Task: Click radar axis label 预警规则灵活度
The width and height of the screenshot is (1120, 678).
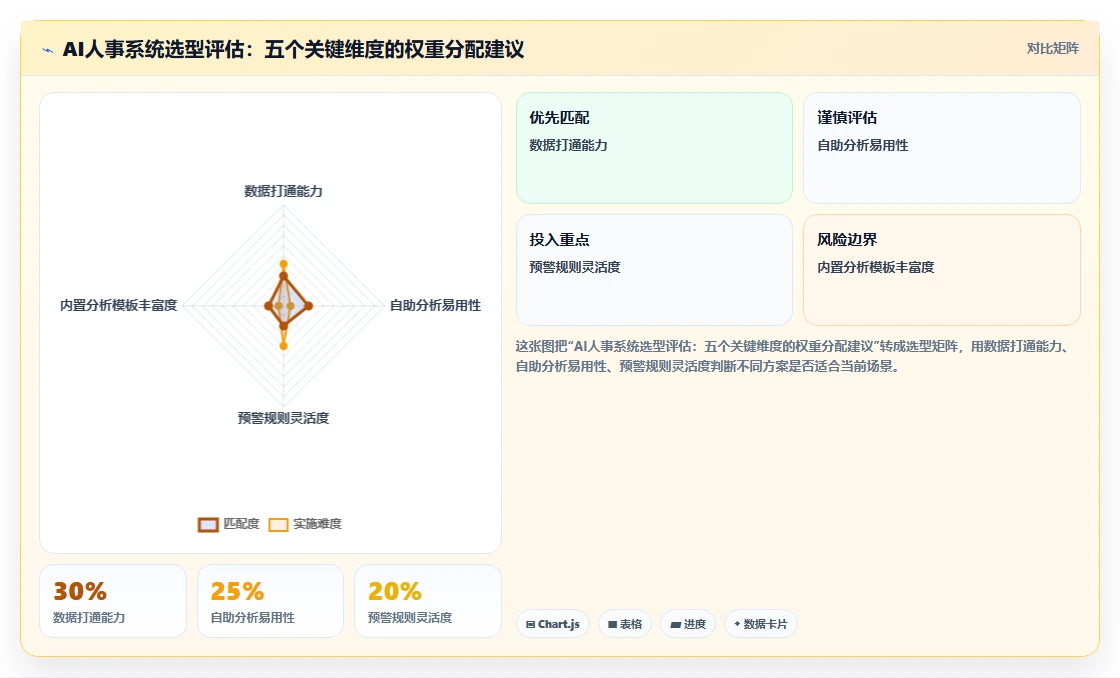Action: (284, 418)
